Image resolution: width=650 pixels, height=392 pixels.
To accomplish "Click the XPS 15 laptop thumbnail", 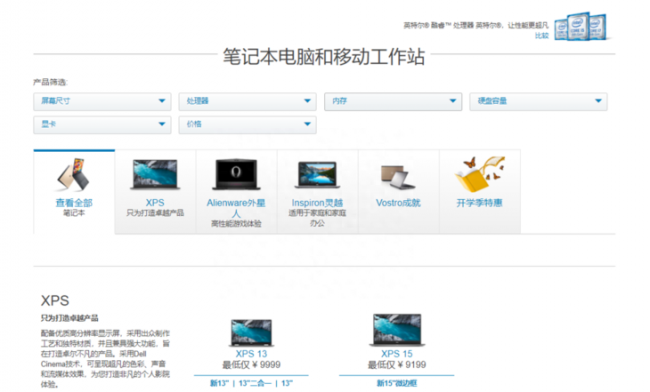I will click(x=397, y=330).
